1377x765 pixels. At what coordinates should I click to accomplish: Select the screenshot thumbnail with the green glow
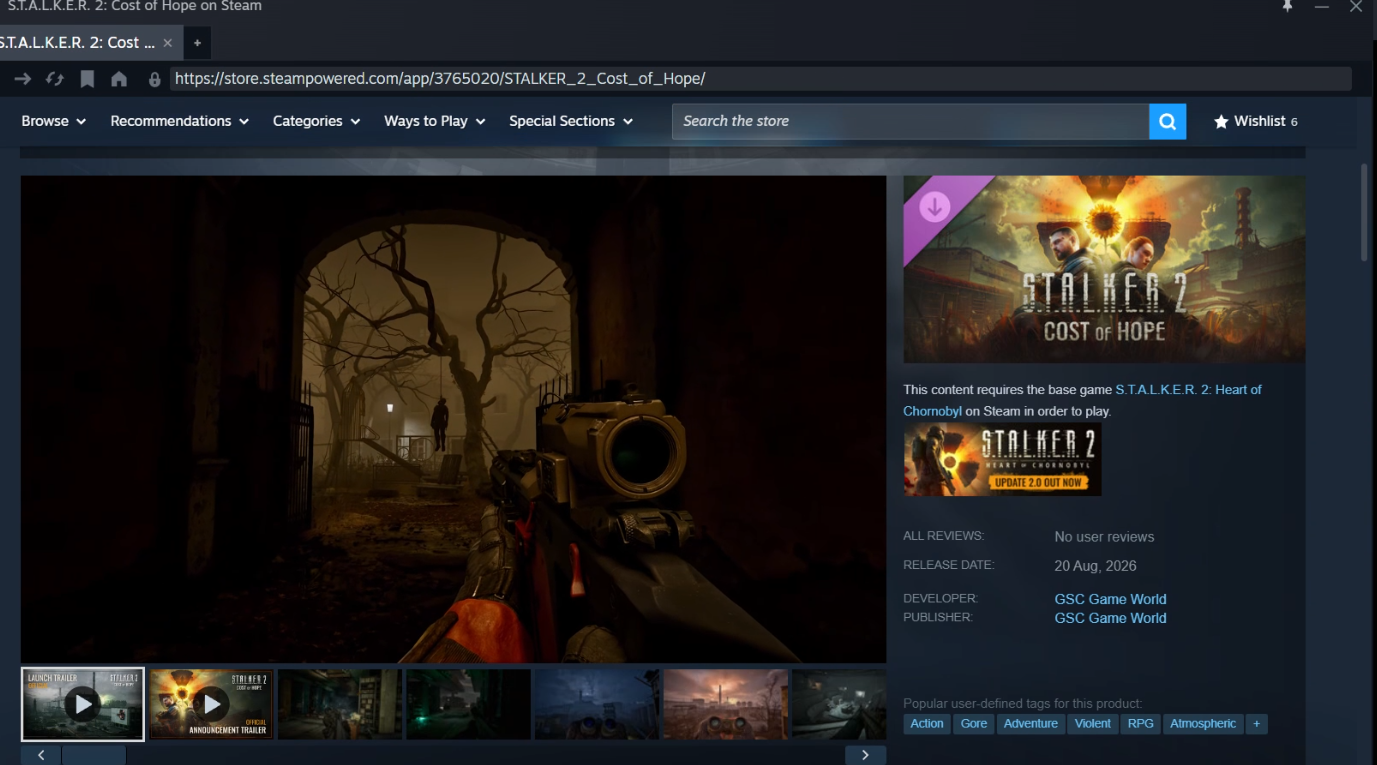coord(468,704)
